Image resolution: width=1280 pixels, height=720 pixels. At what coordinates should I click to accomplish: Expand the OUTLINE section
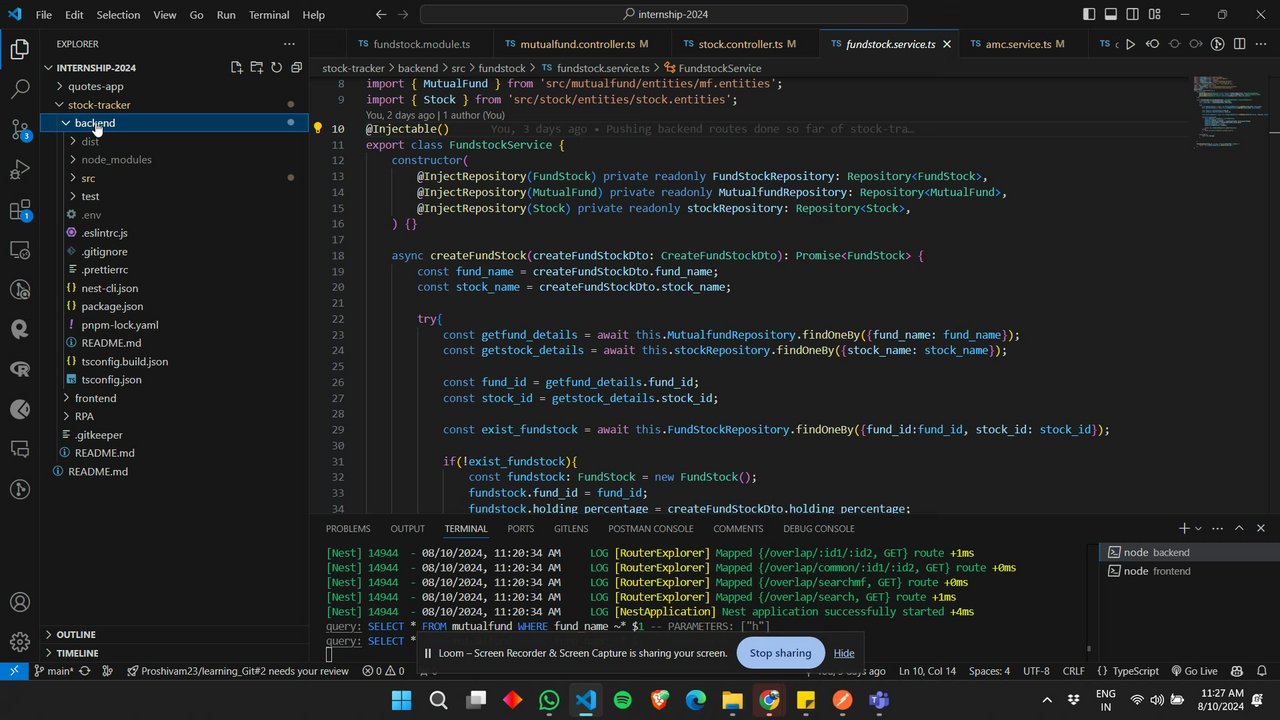[76, 634]
